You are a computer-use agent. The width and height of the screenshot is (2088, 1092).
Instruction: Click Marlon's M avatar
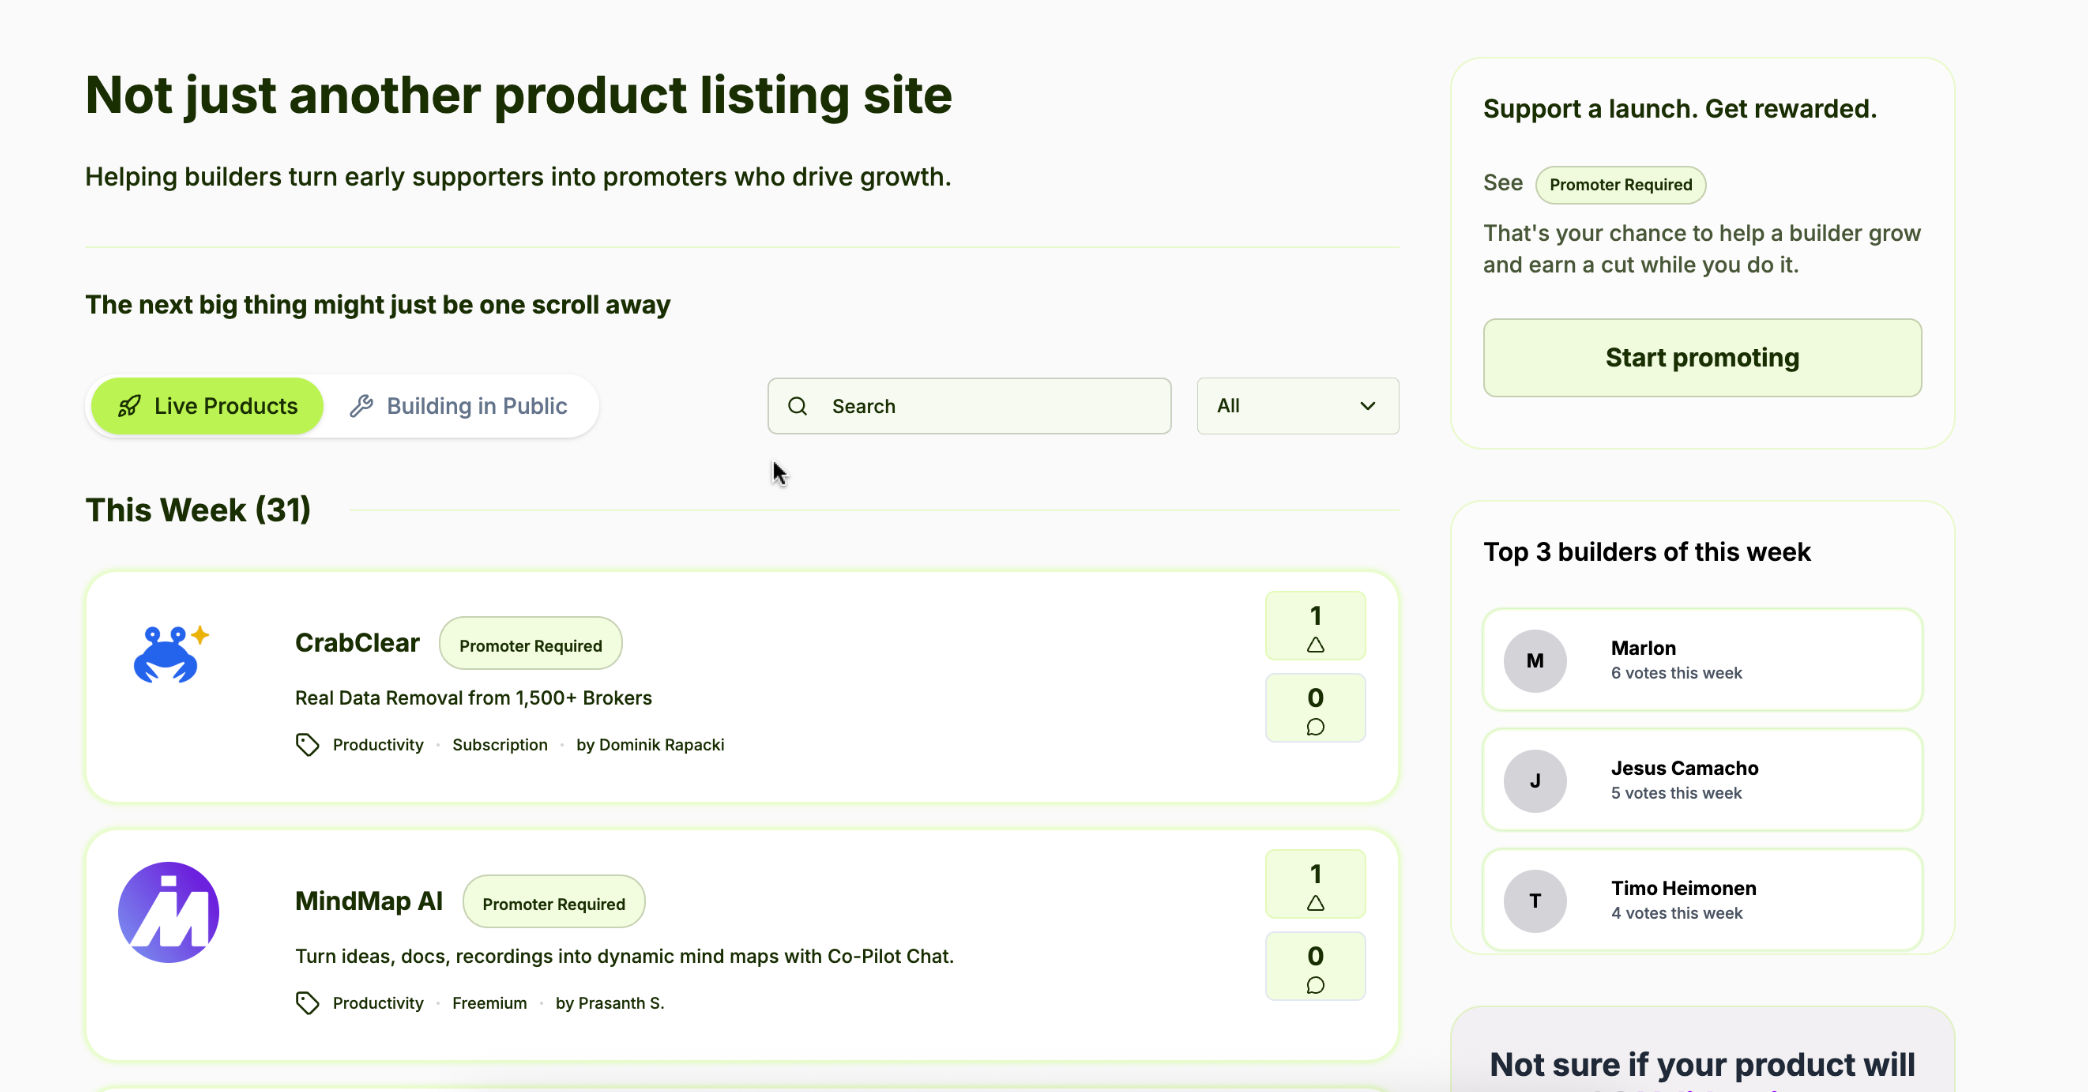click(x=1535, y=661)
